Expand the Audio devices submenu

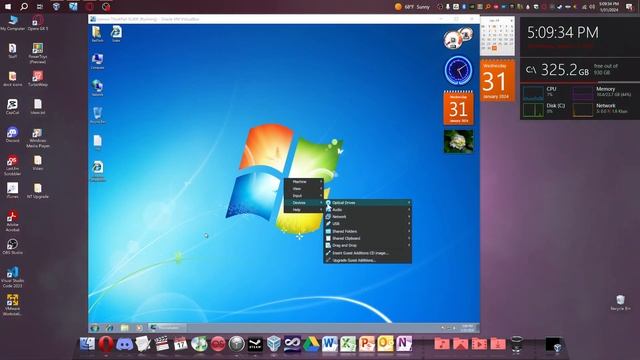367,210
